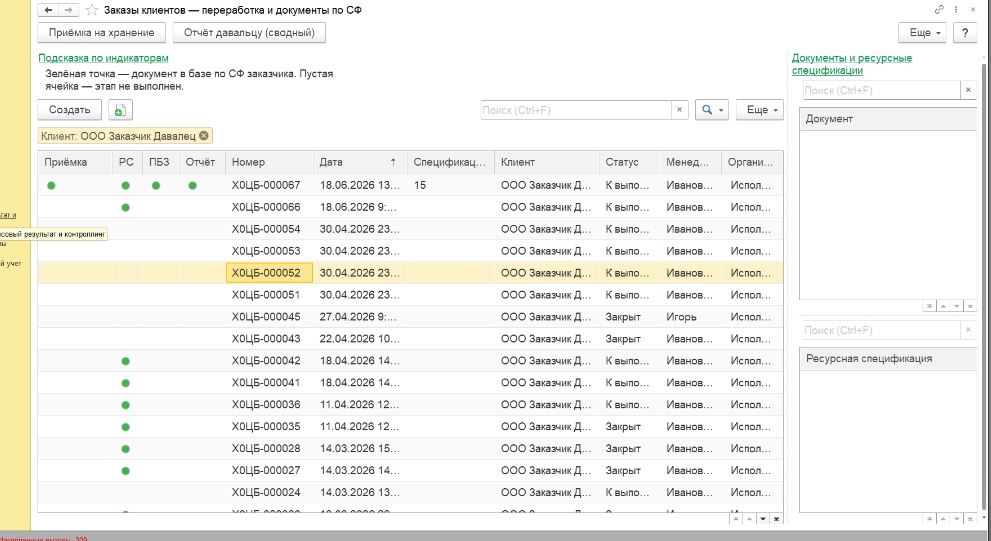Copy the link to this form

pos(939,9)
